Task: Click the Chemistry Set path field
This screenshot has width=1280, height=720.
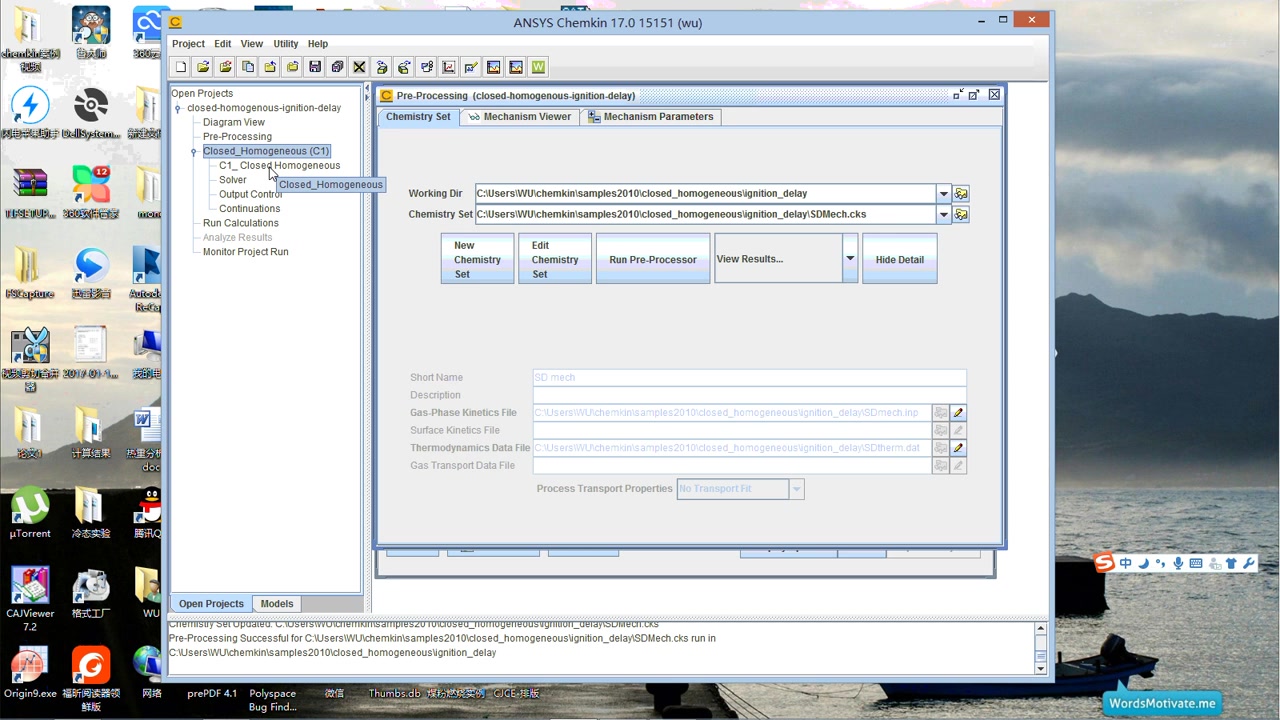Action: coord(705,214)
